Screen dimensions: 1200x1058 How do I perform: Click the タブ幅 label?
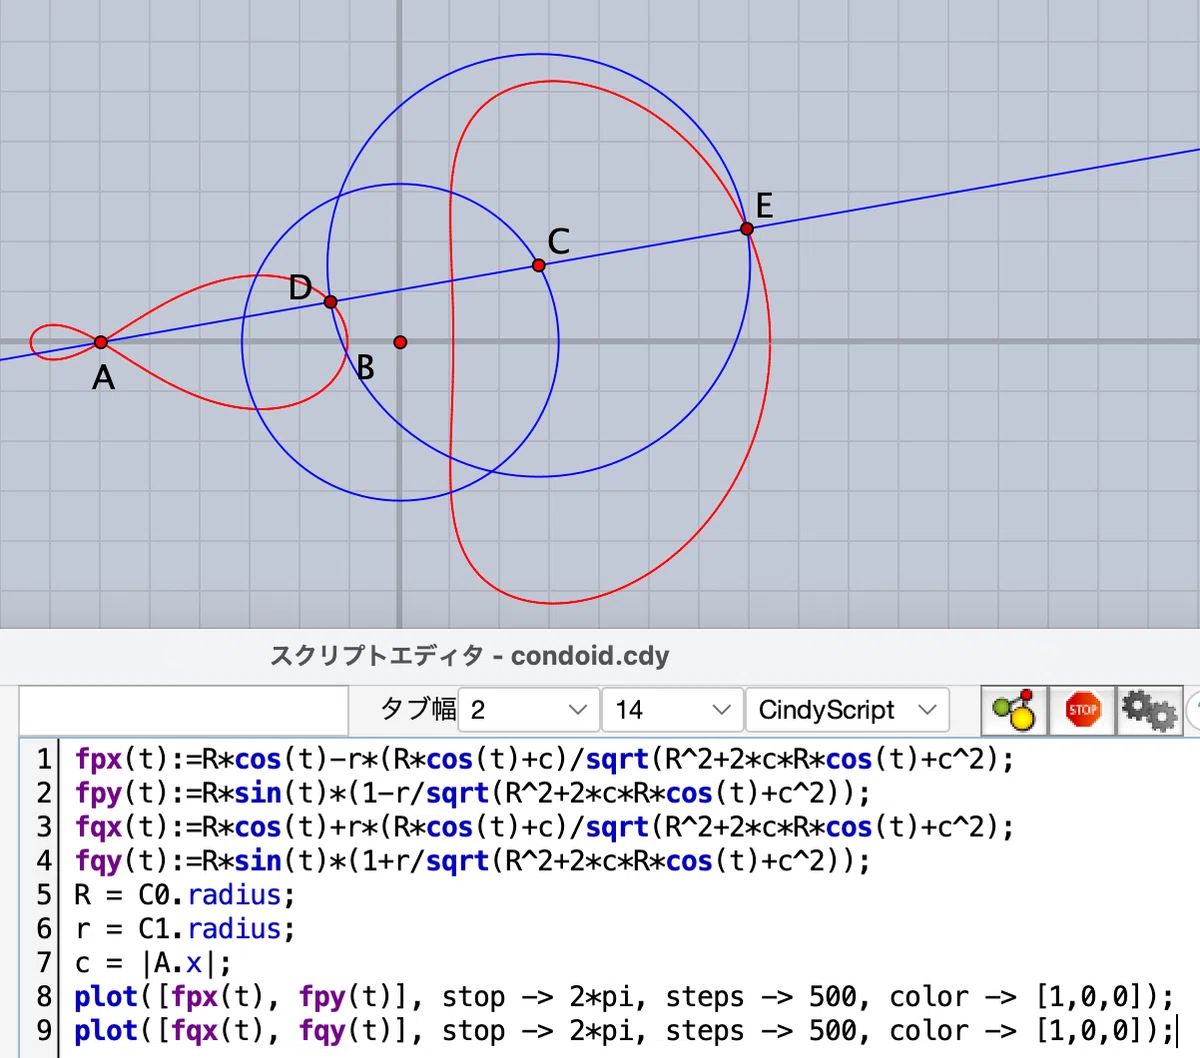point(418,710)
